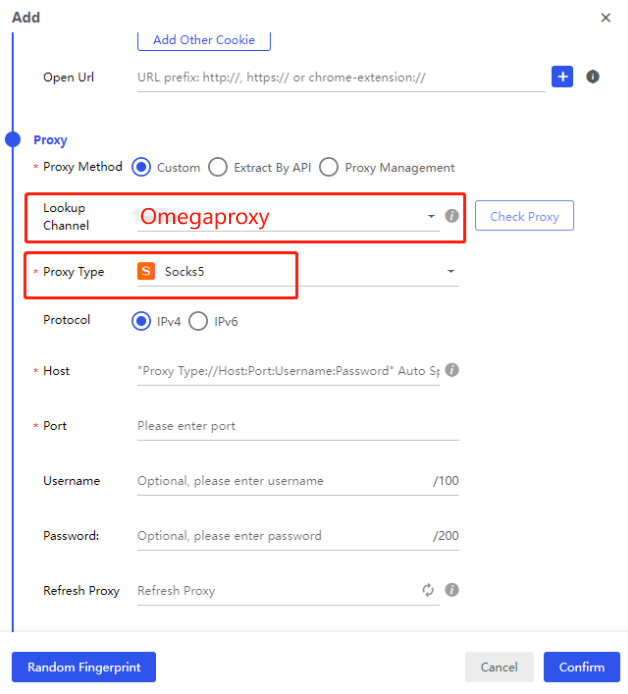This screenshot has height=694, width=628.
Task: Expand the Lookup Channel dropdown arrow
Action: tap(431, 216)
